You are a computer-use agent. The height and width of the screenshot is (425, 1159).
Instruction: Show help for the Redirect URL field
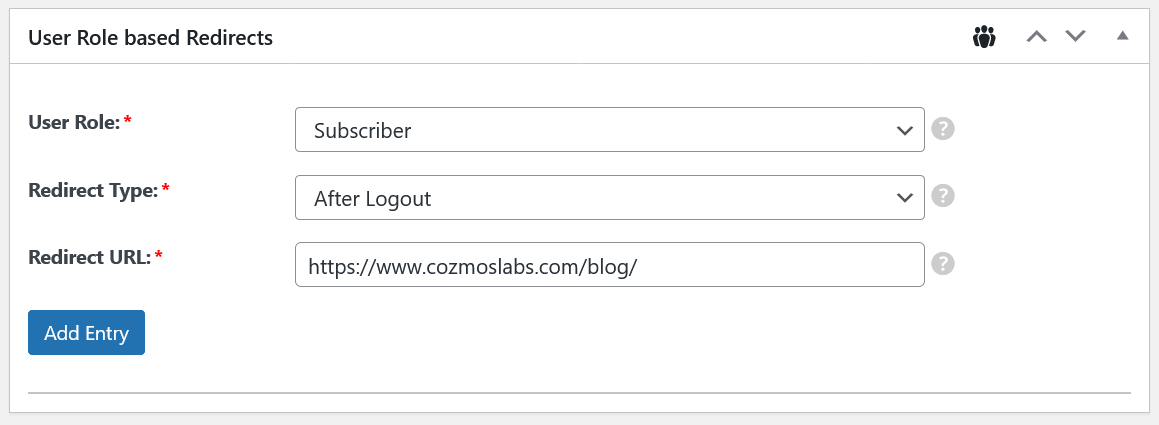point(942,264)
